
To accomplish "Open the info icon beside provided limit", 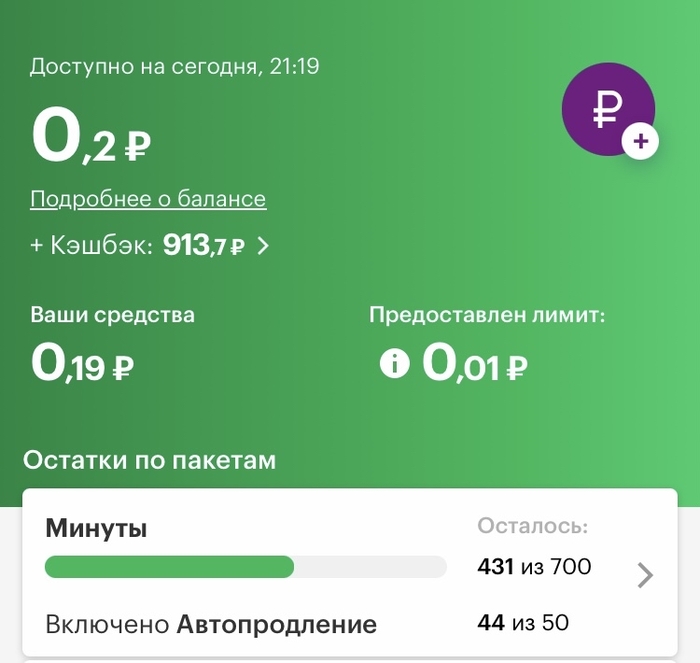I will click(x=394, y=363).
